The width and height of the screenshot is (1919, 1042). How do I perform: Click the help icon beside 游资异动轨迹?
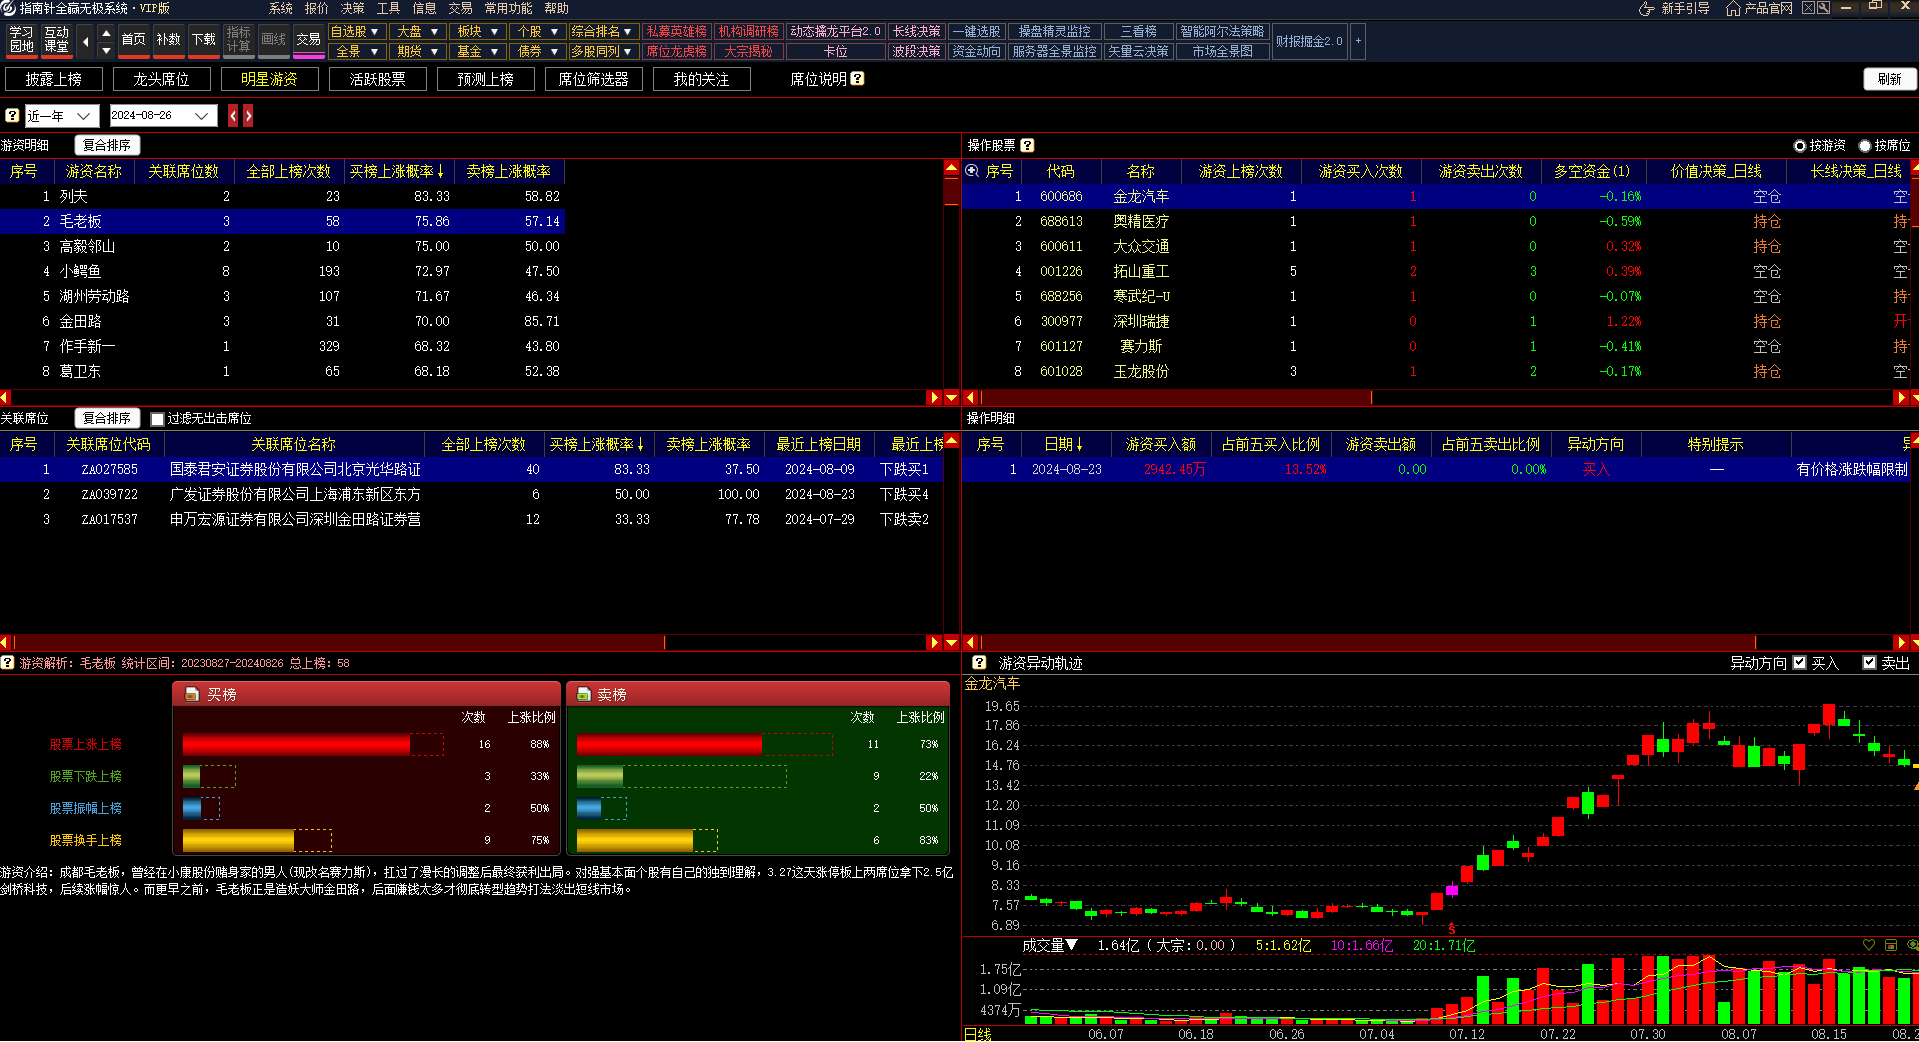(979, 663)
